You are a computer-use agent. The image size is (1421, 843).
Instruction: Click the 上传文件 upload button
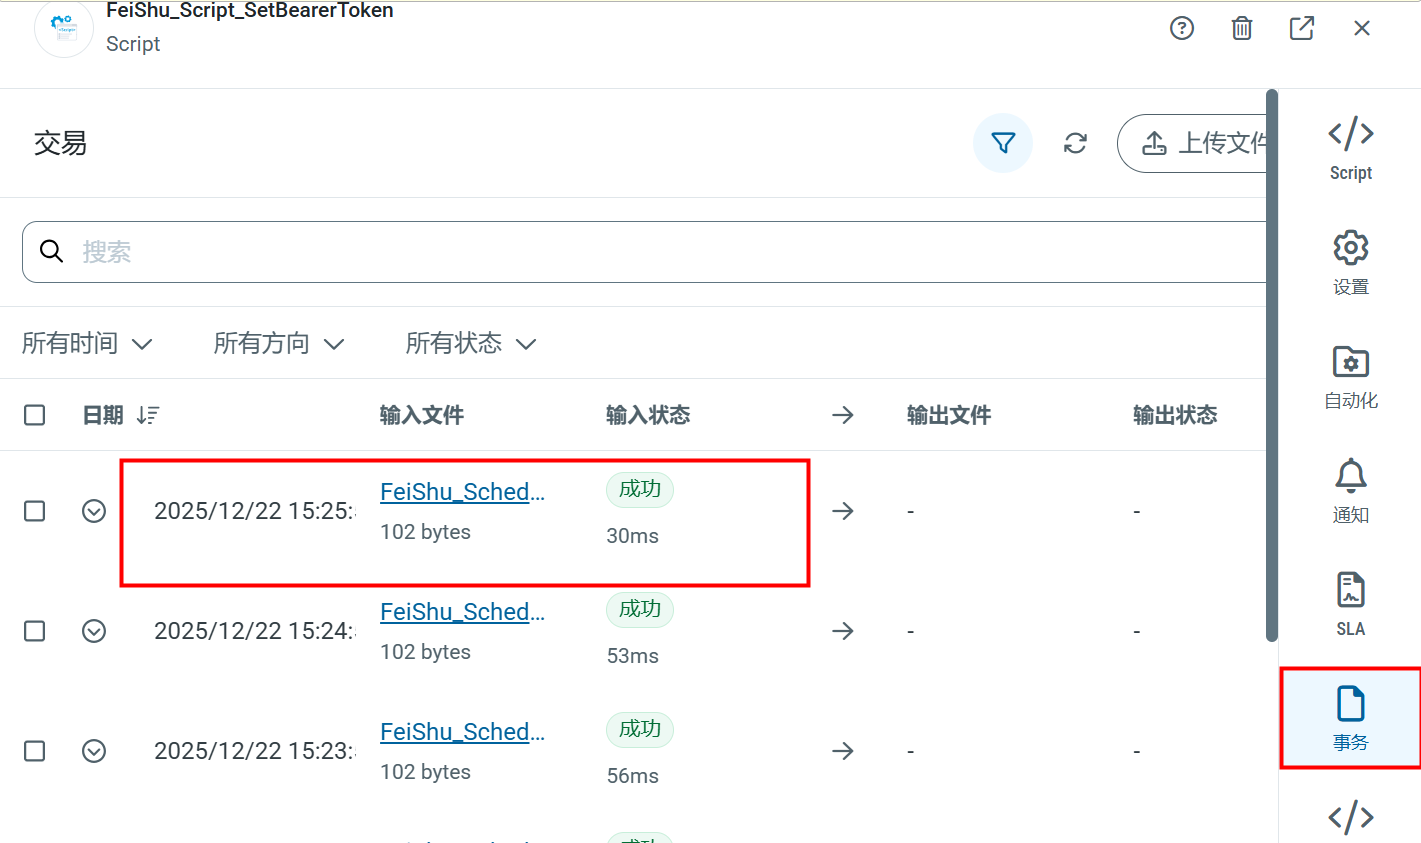pyautogui.click(x=1192, y=143)
